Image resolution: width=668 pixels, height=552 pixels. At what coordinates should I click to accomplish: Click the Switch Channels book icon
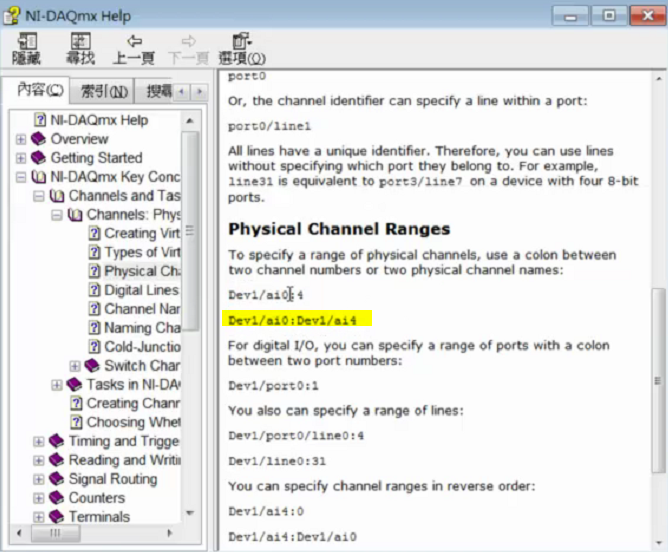[92, 365]
